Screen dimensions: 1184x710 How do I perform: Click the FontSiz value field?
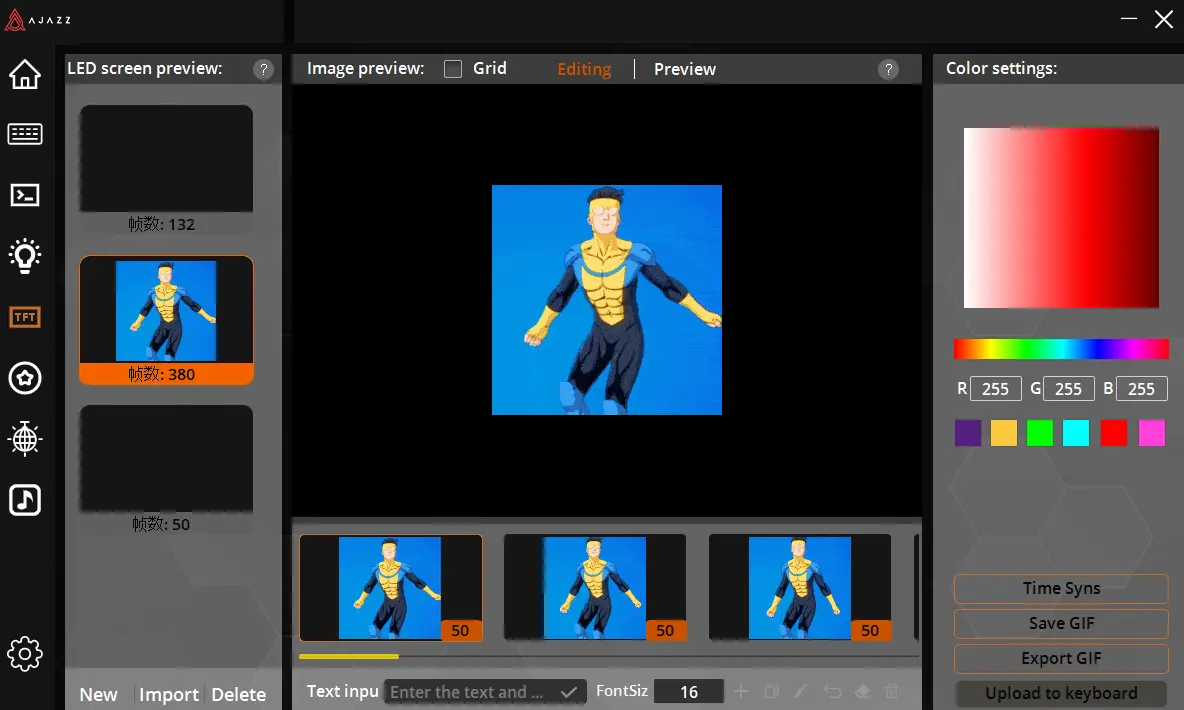click(x=689, y=692)
